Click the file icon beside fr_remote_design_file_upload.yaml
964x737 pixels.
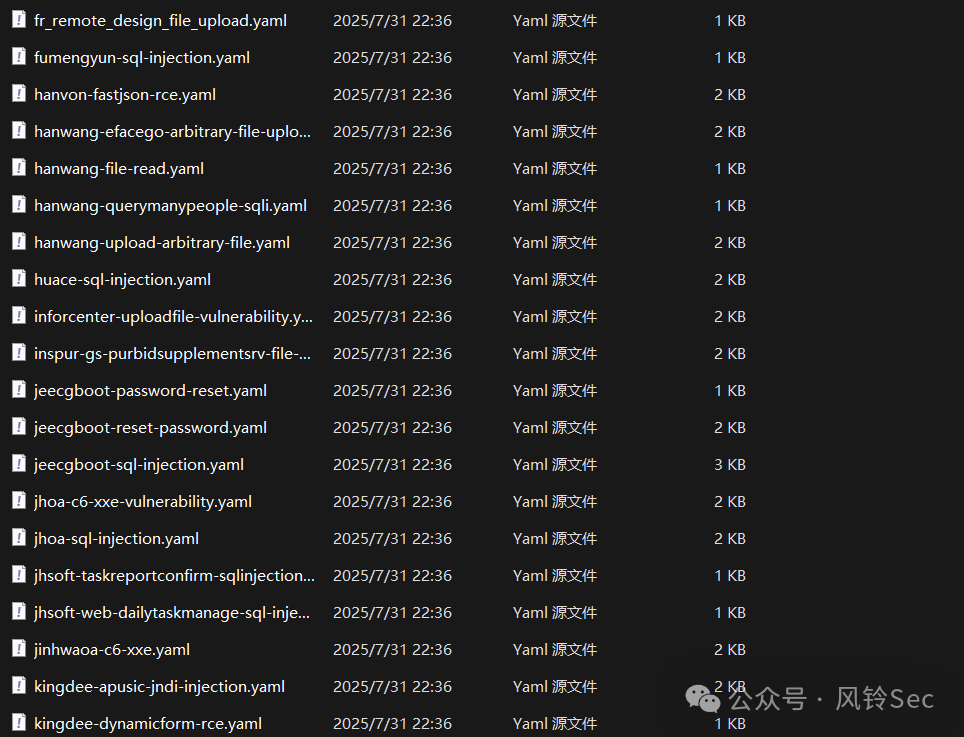(x=18, y=20)
